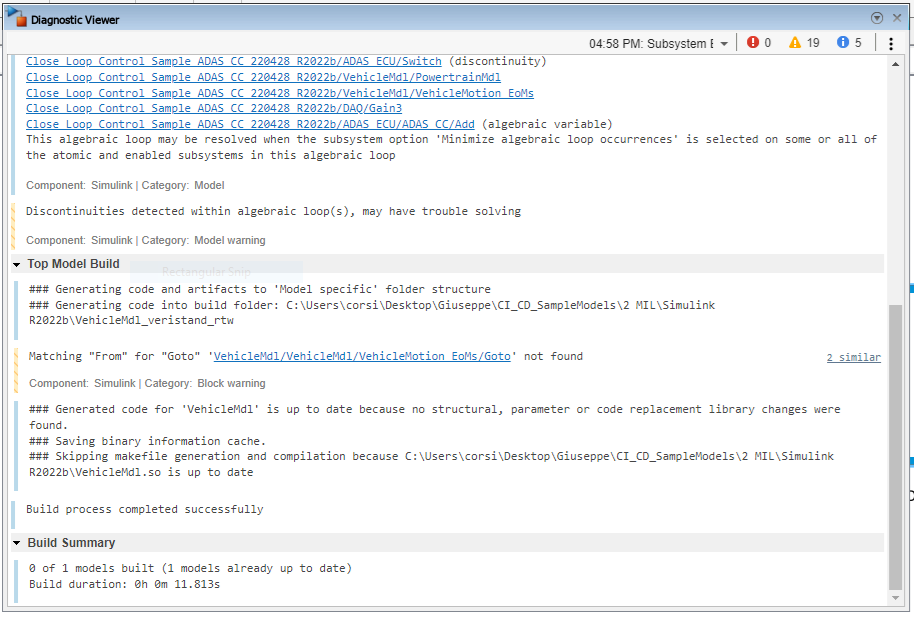Click 'Category: Block warning' label
This screenshot has height=618, width=914.
205,383
